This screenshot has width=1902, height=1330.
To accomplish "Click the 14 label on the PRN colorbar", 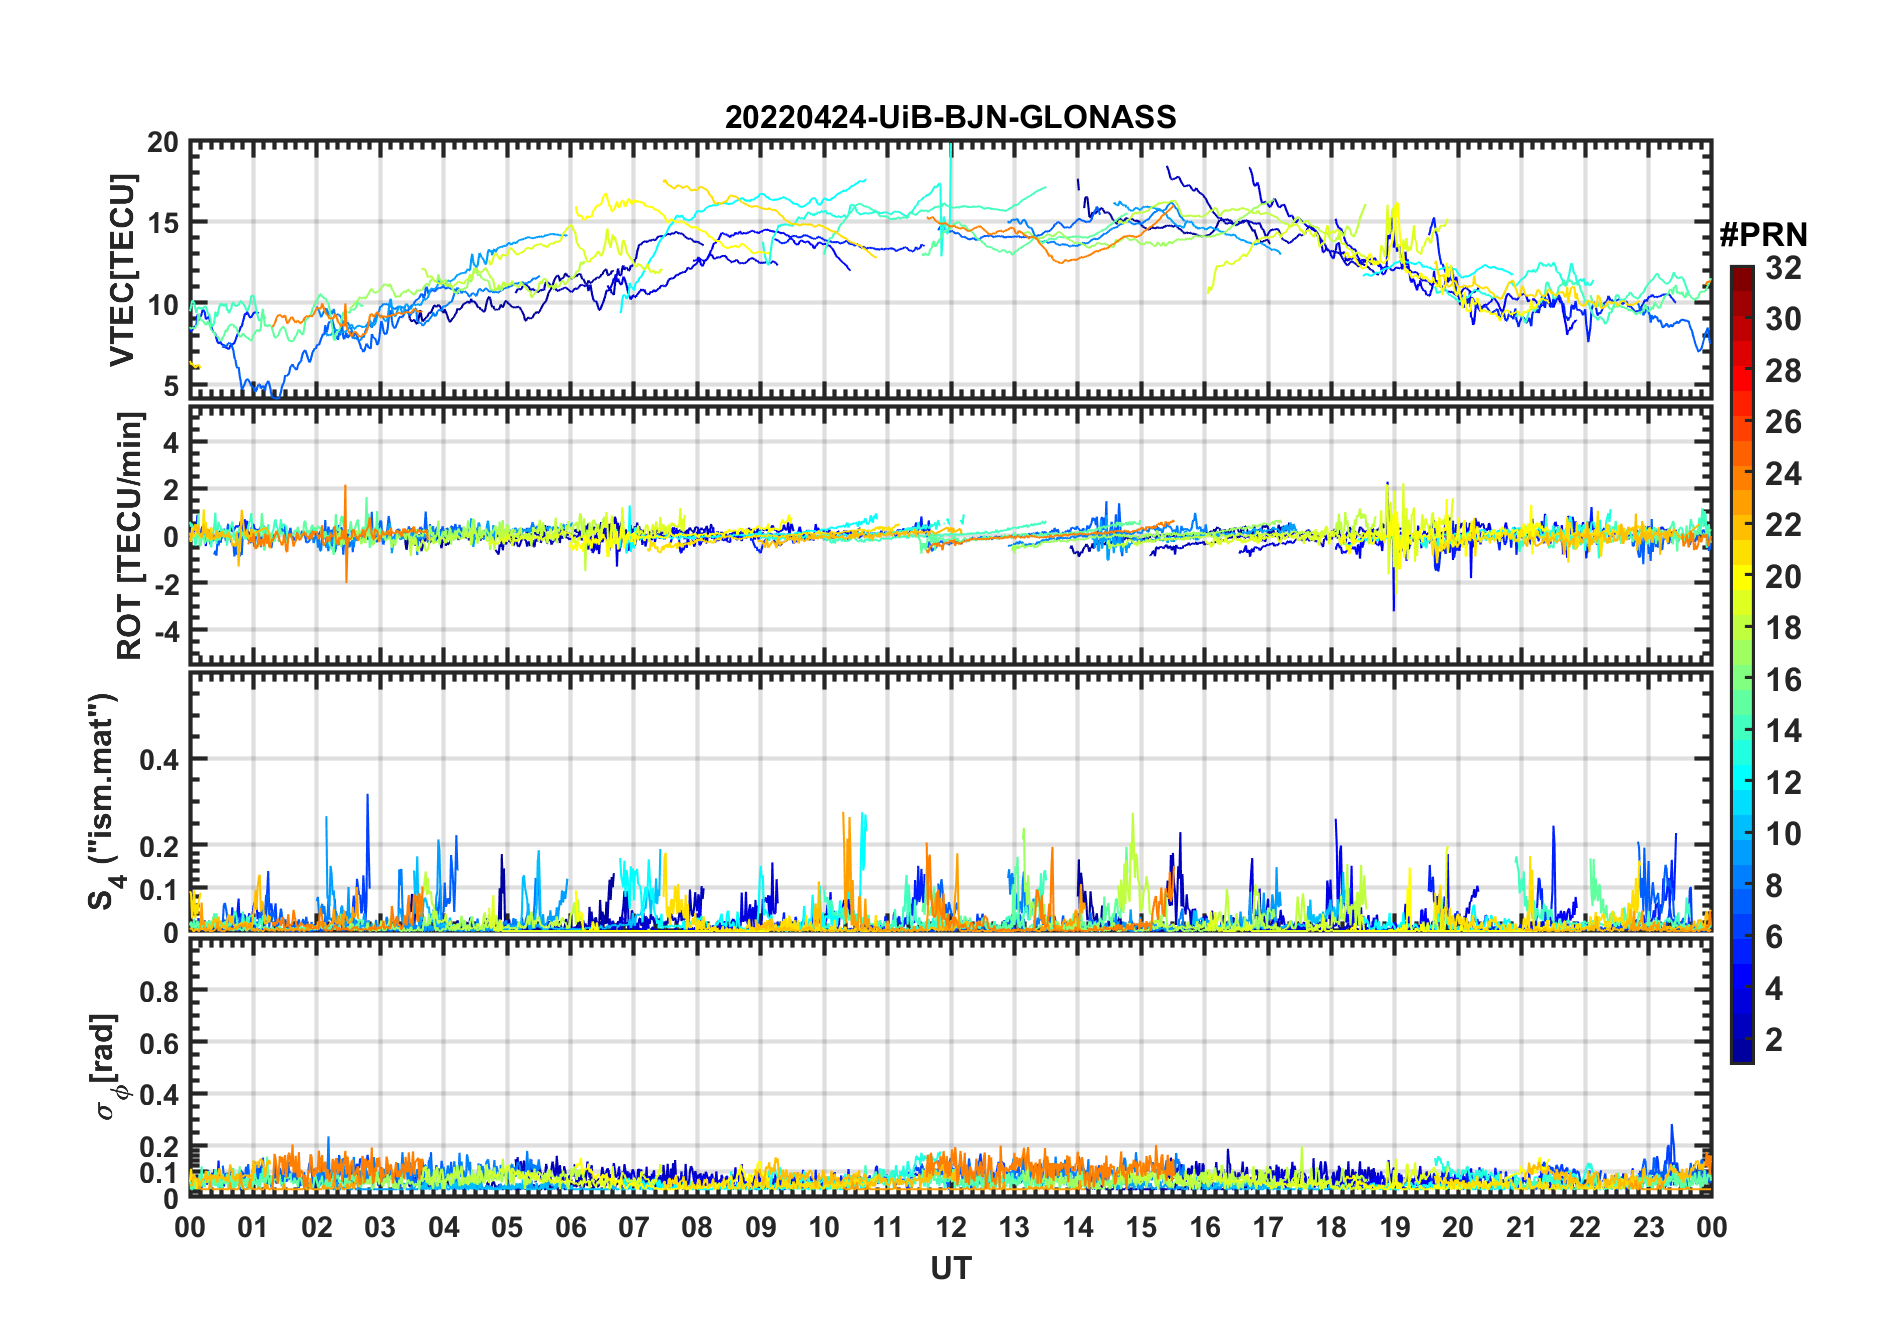I will [x=1783, y=731].
